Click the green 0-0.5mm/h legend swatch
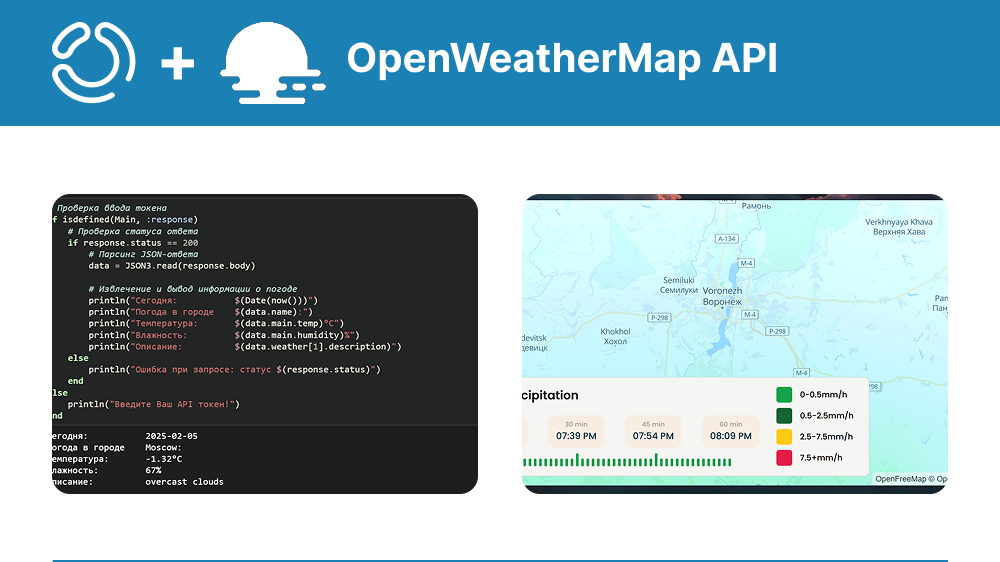1000x562 pixels. [784, 395]
